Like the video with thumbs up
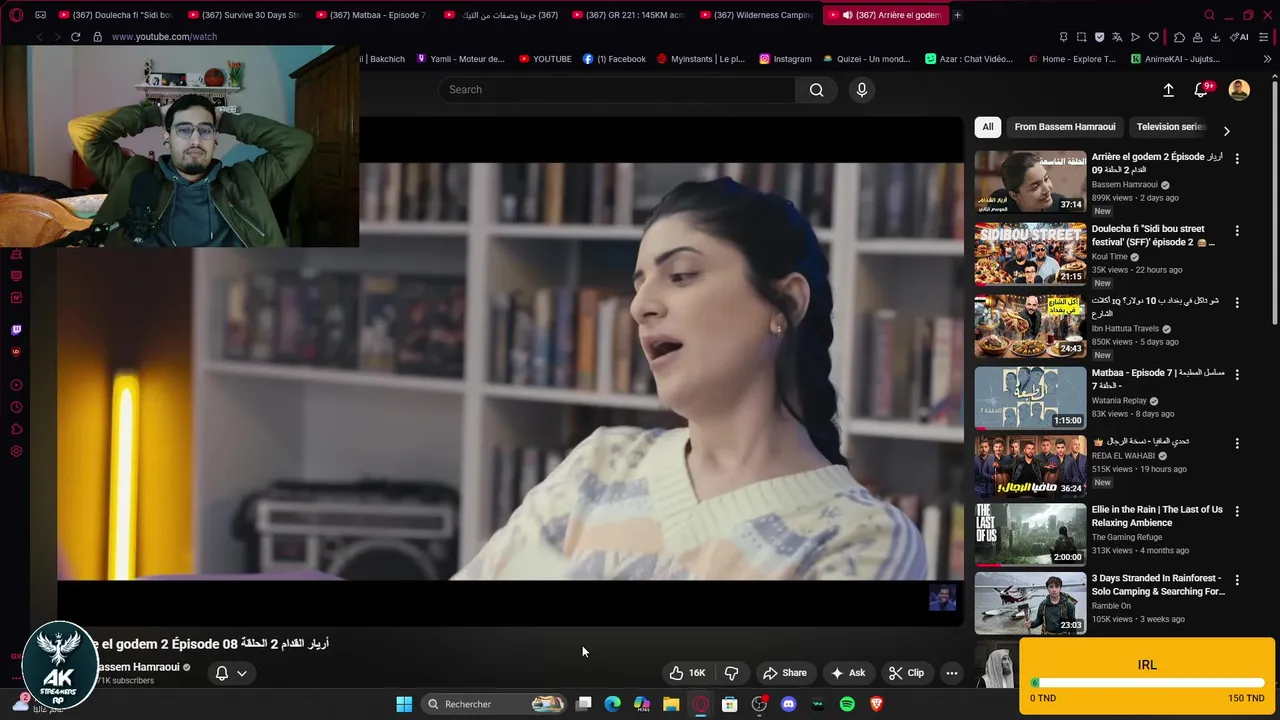The image size is (1280, 720). pos(687,673)
